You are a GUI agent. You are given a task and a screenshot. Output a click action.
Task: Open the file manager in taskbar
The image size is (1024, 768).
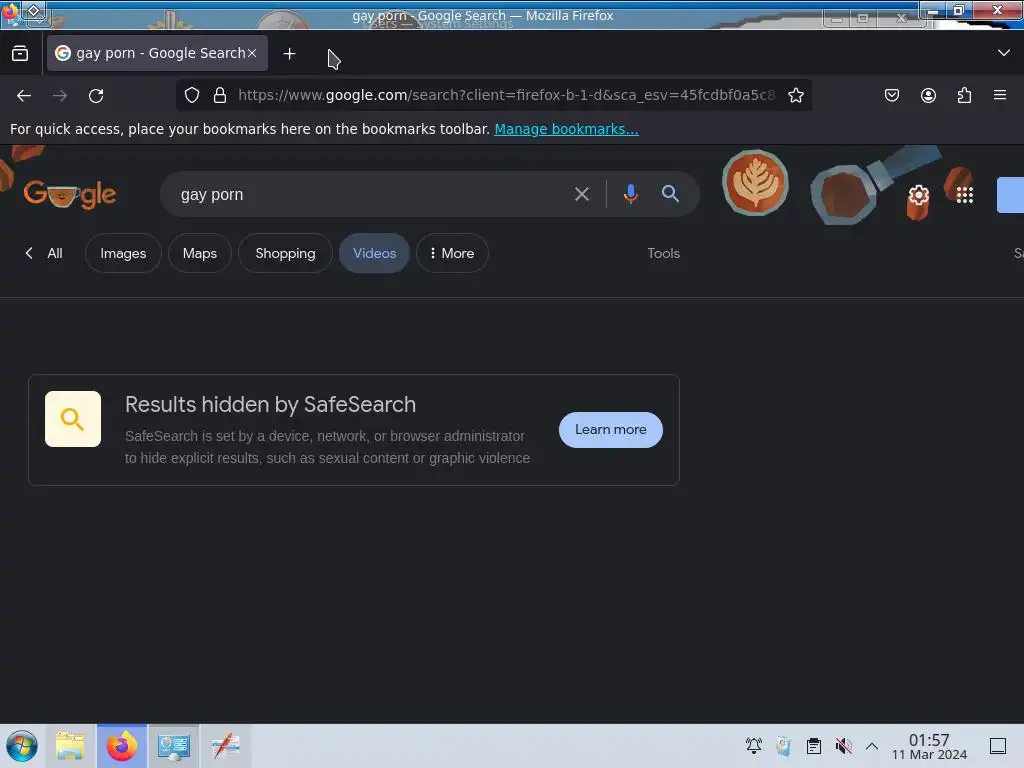(70, 746)
